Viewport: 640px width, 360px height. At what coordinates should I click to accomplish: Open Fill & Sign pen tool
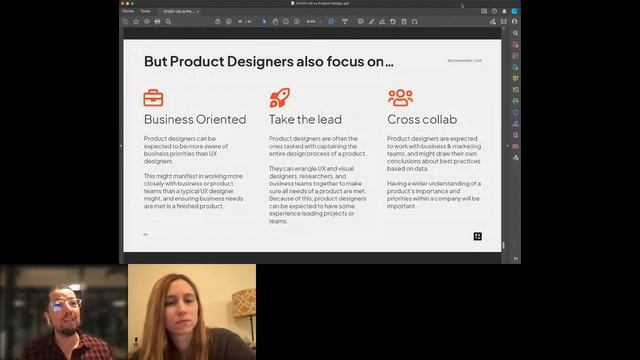tap(516, 123)
